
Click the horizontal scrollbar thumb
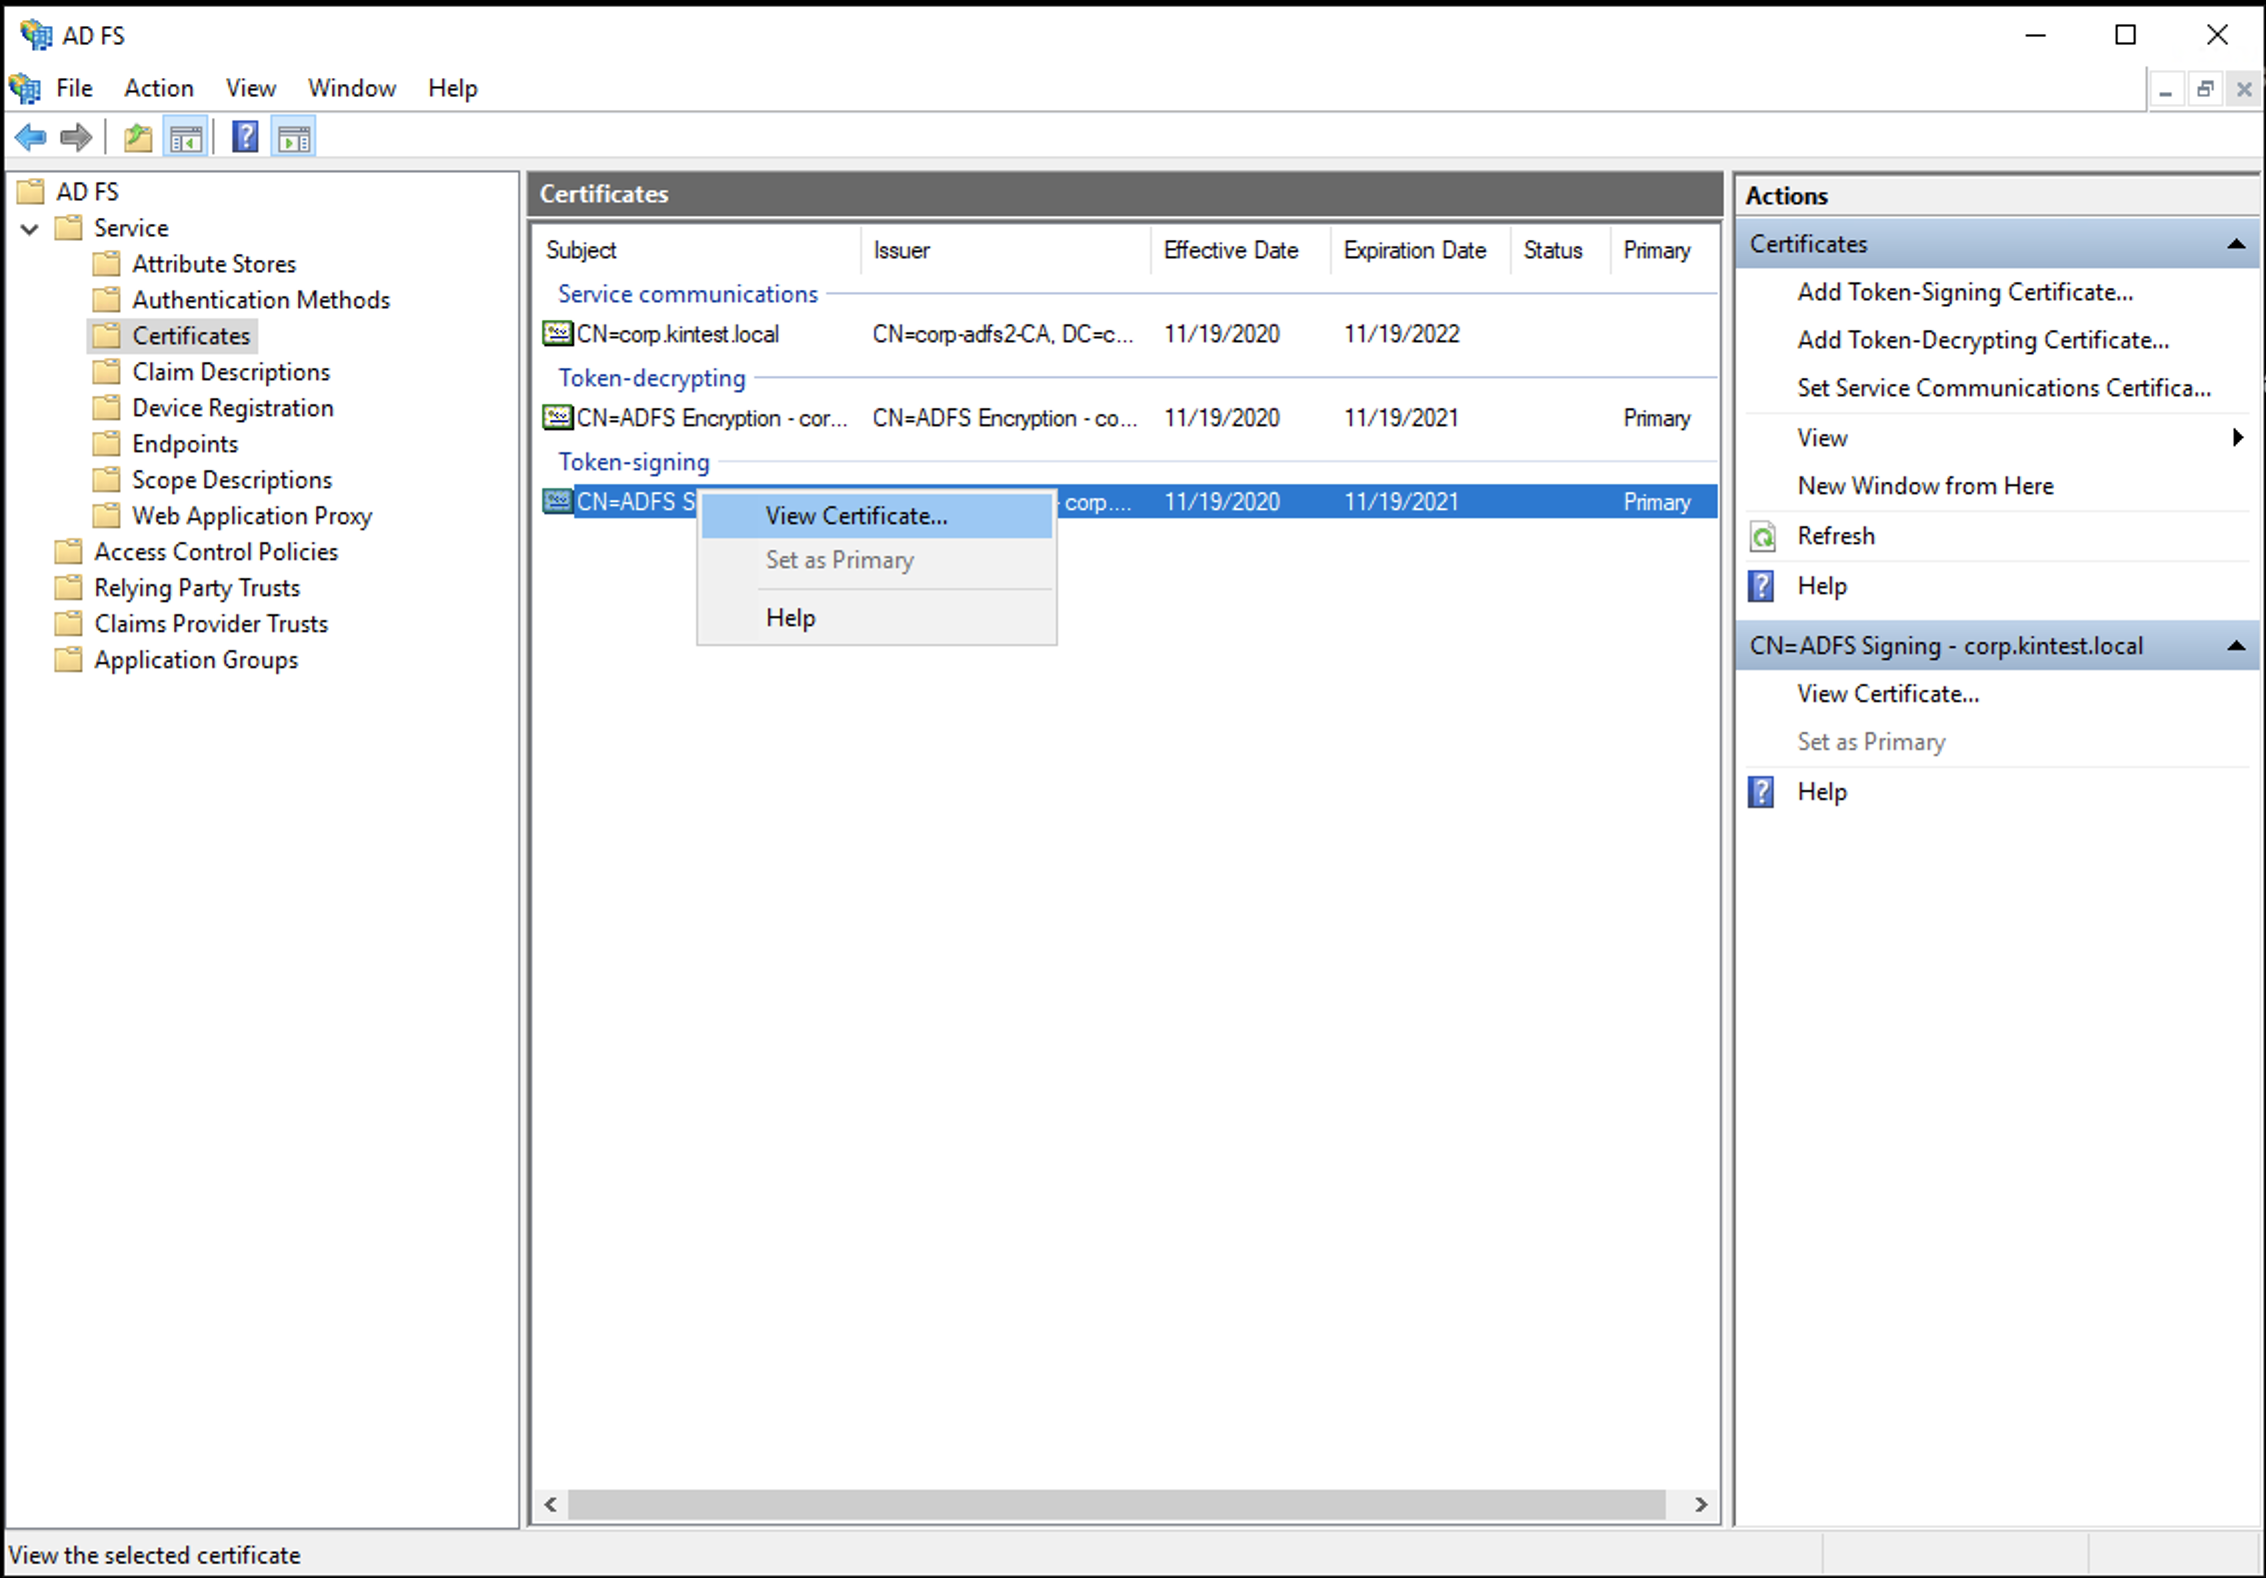(1116, 1504)
